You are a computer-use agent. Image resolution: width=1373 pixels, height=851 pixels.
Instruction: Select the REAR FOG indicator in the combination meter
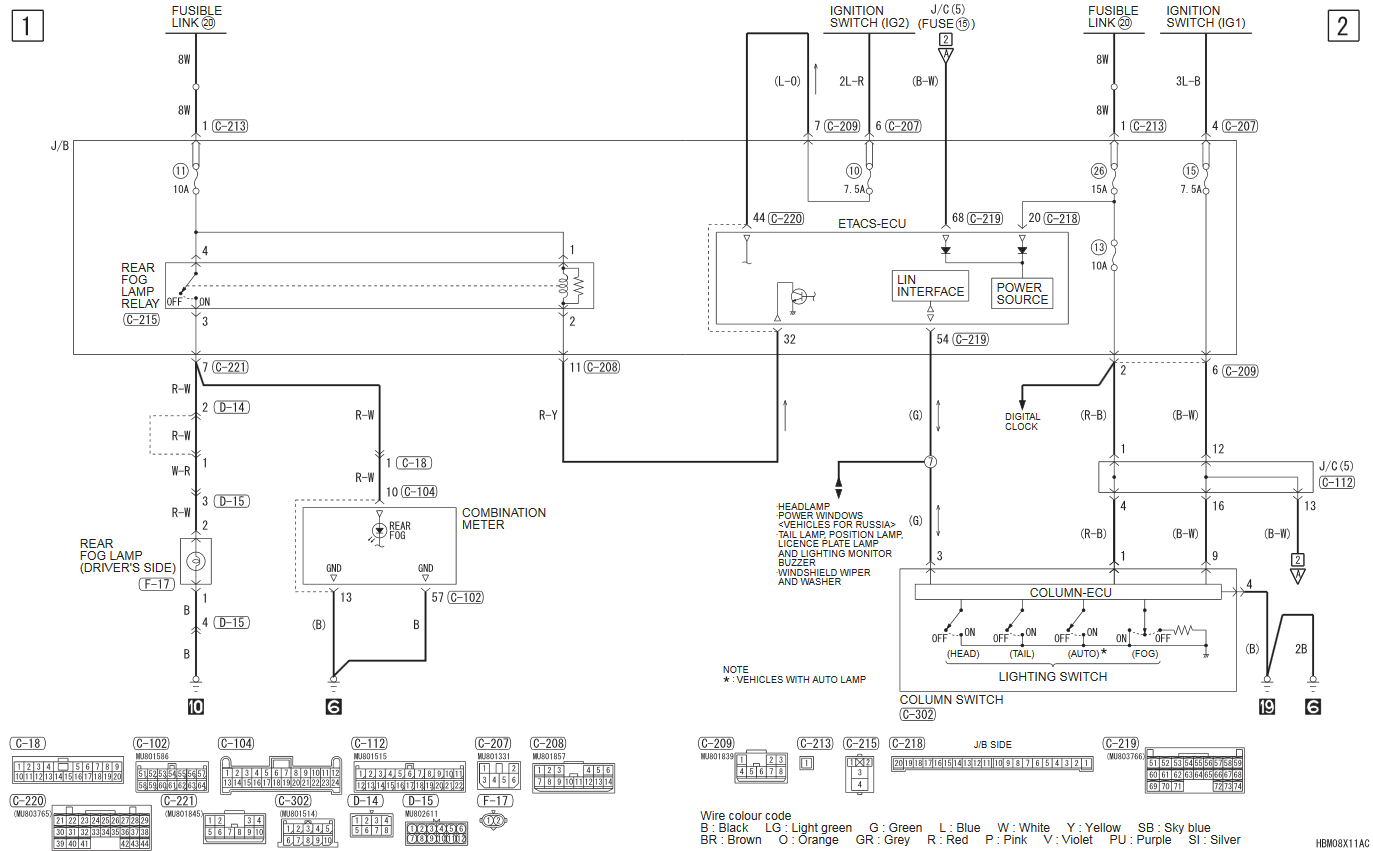379,529
